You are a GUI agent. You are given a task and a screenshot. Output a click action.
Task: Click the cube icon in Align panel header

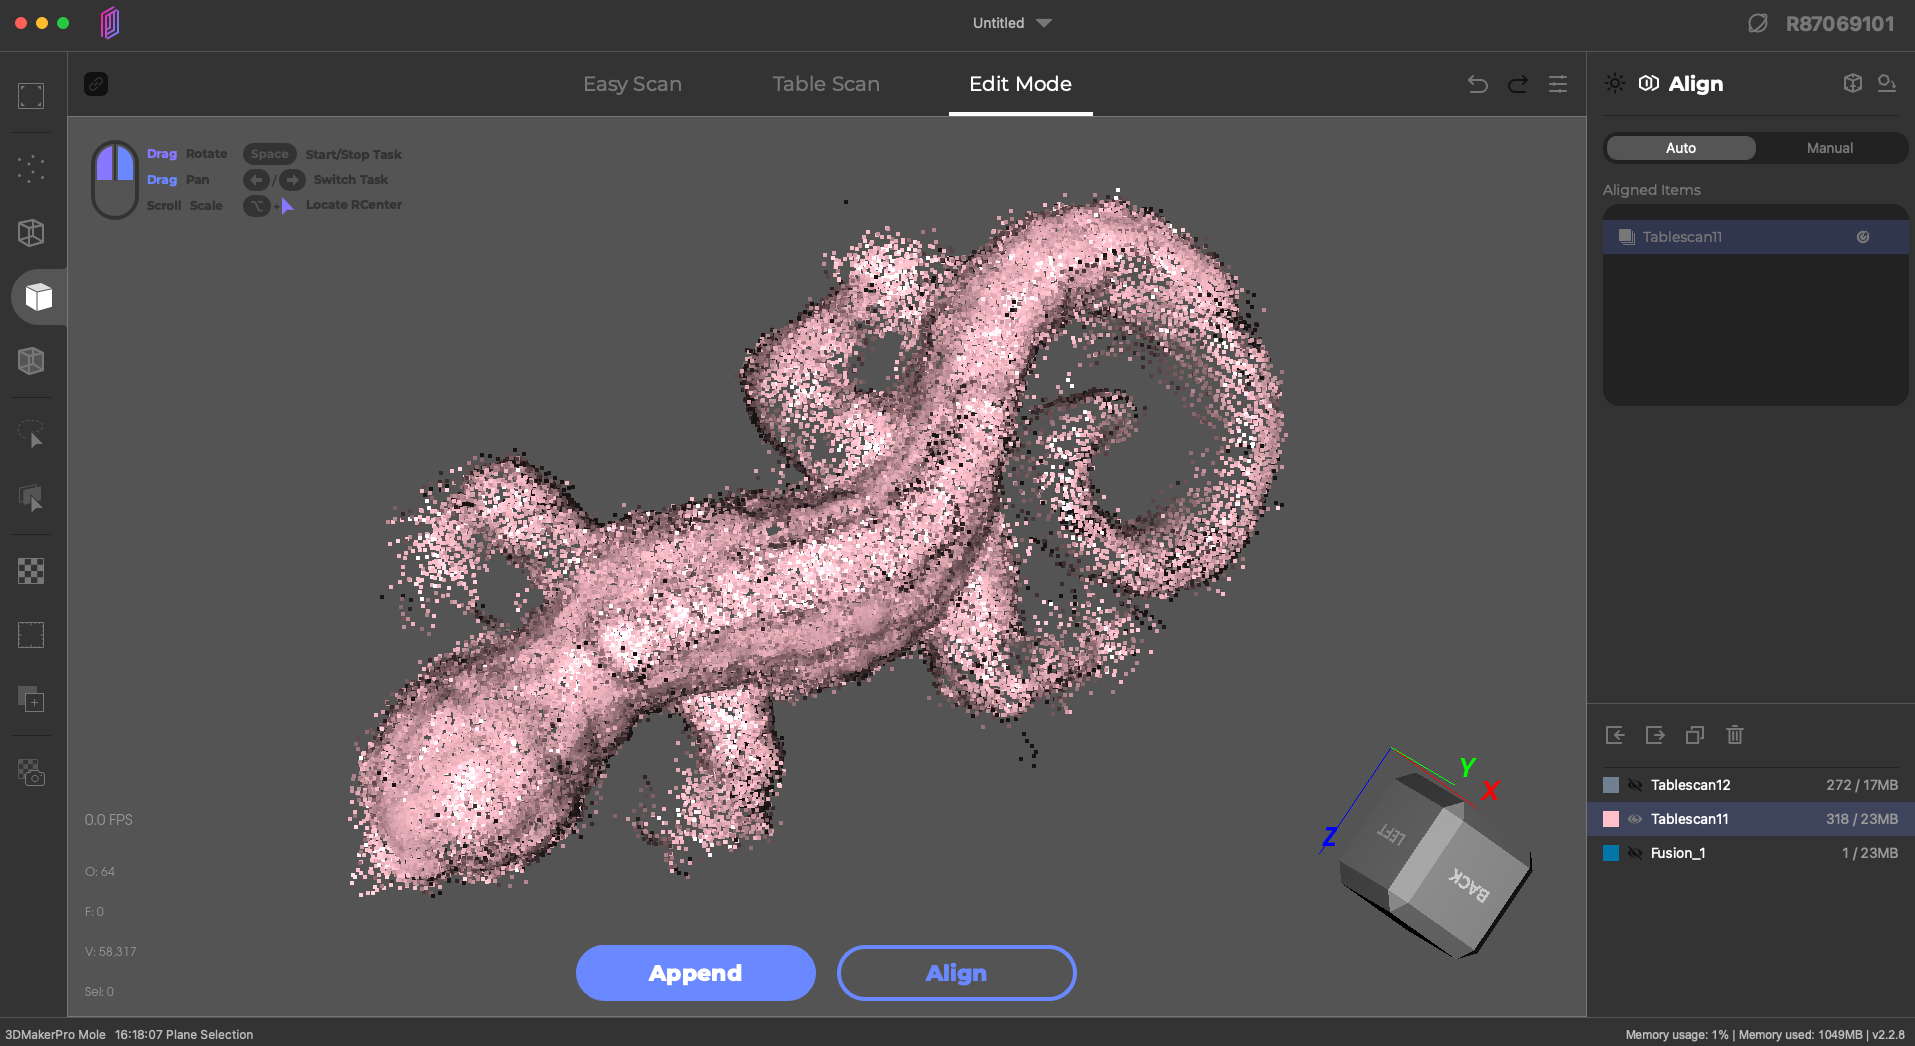(1853, 83)
